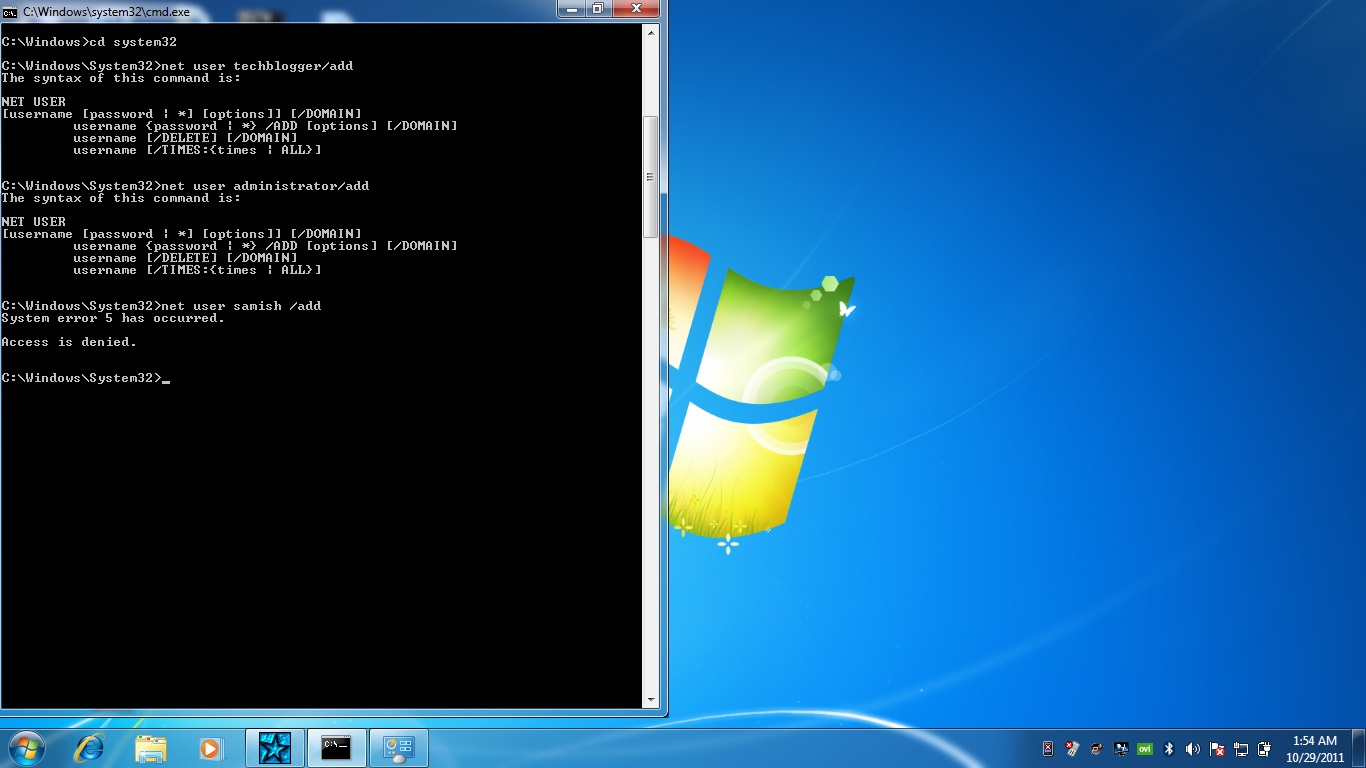Screen dimensions: 1366x768
Task: Select the cmd.exe taskbar button
Action: tap(336, 747)
